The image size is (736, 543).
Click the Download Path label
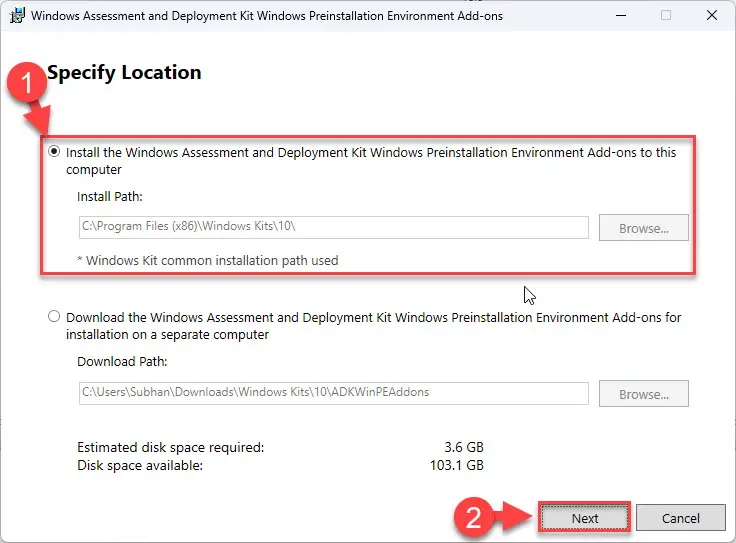click(x=122, y=361)
